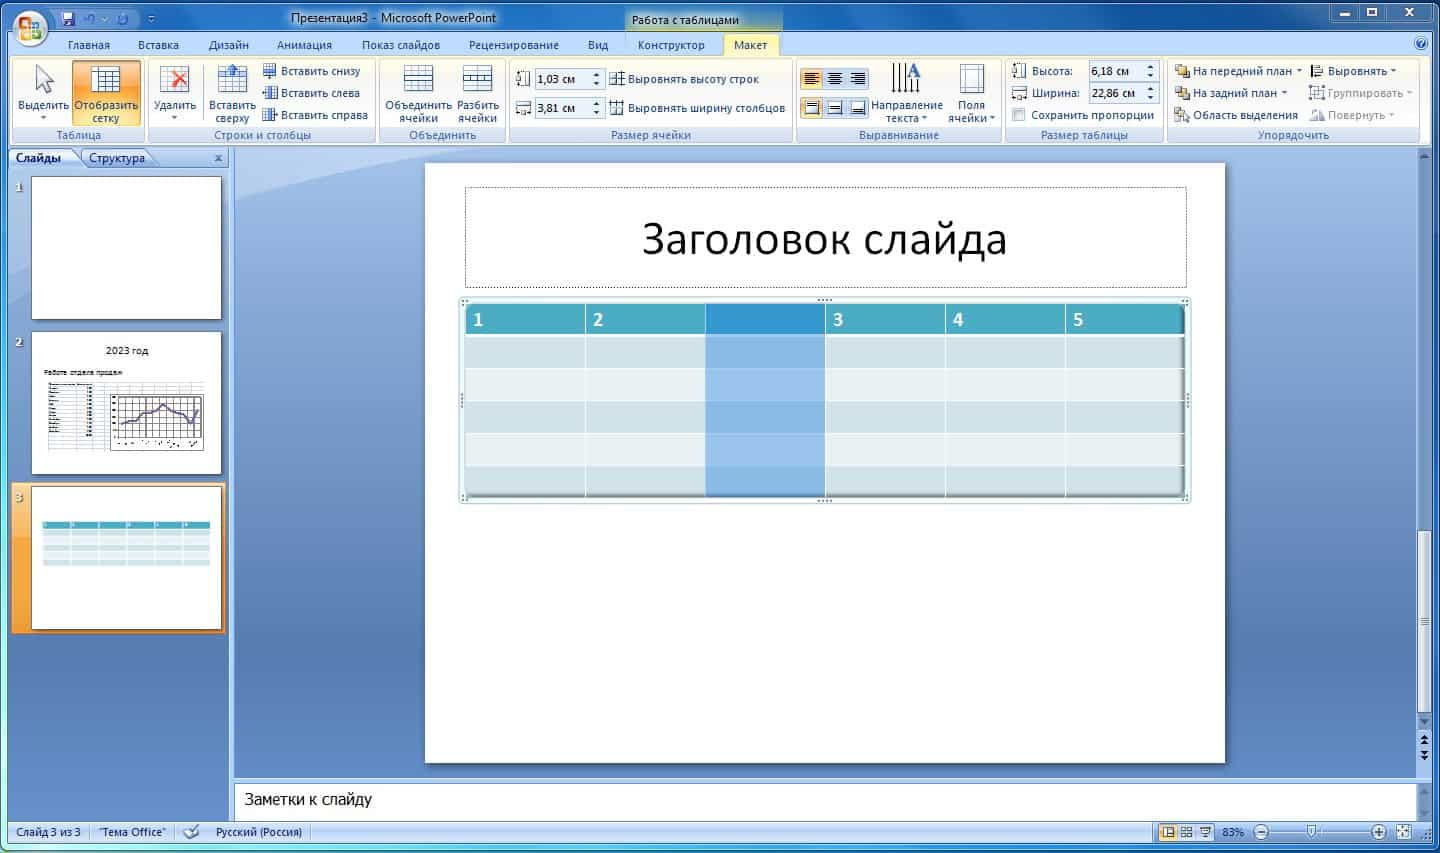Open the quick access toolbar customization arrow
This screenshot has height=853, width=1440.
(x=151, y=19)
